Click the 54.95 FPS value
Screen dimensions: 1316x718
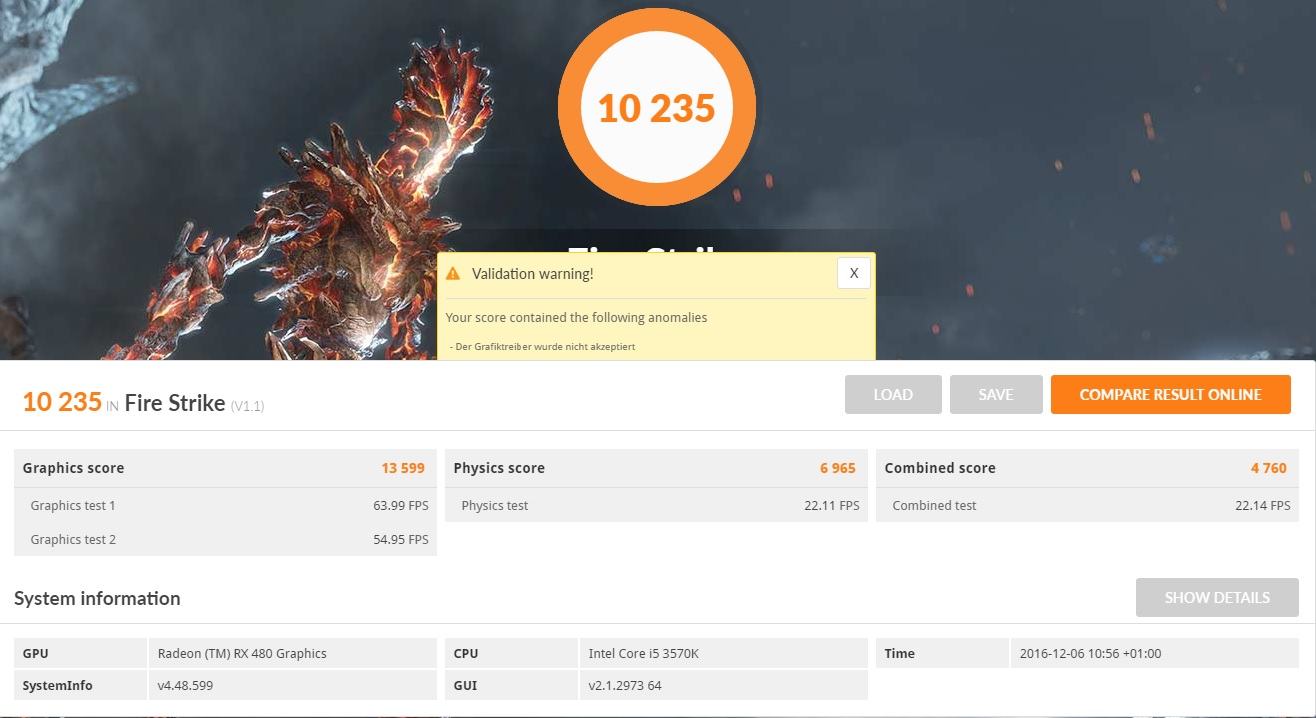401,540
